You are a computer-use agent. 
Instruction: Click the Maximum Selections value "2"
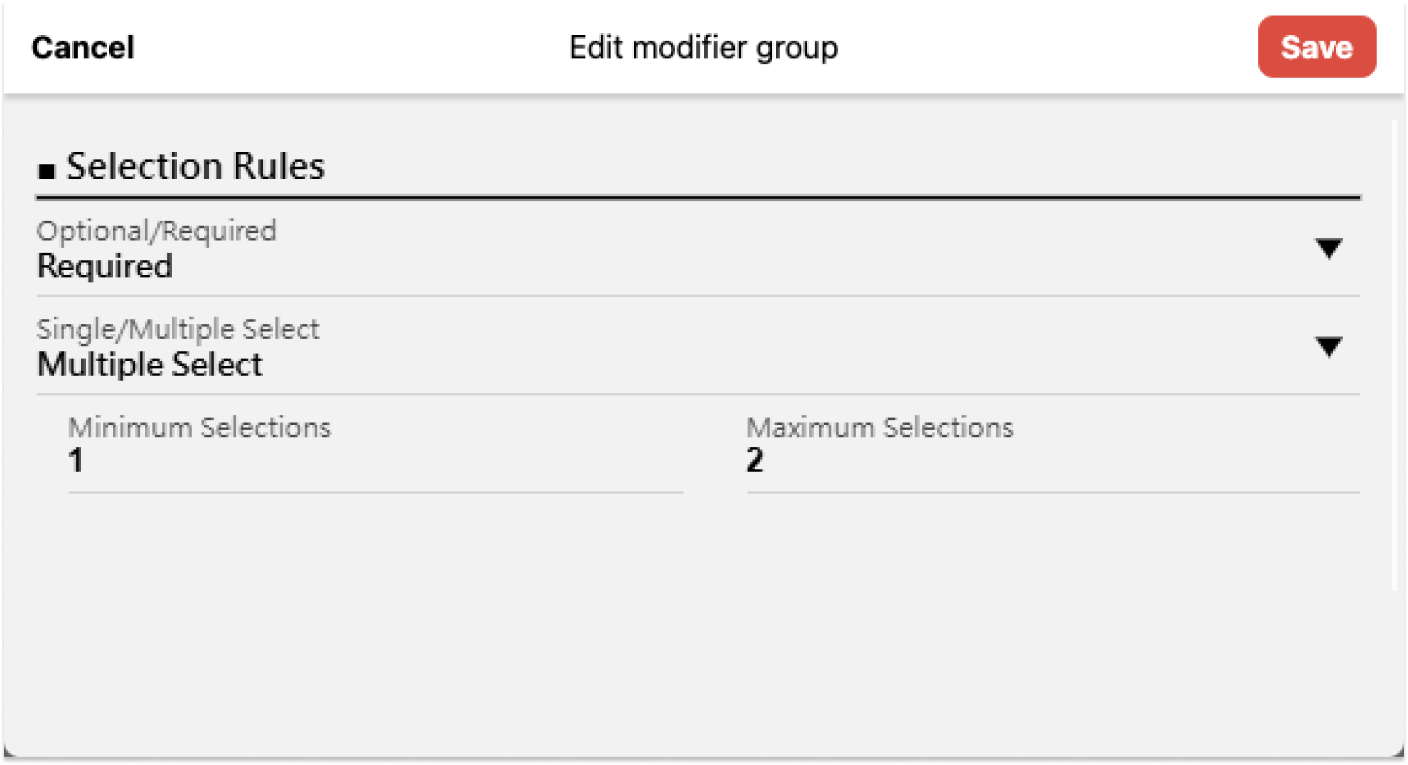click(x=755, y=462)
